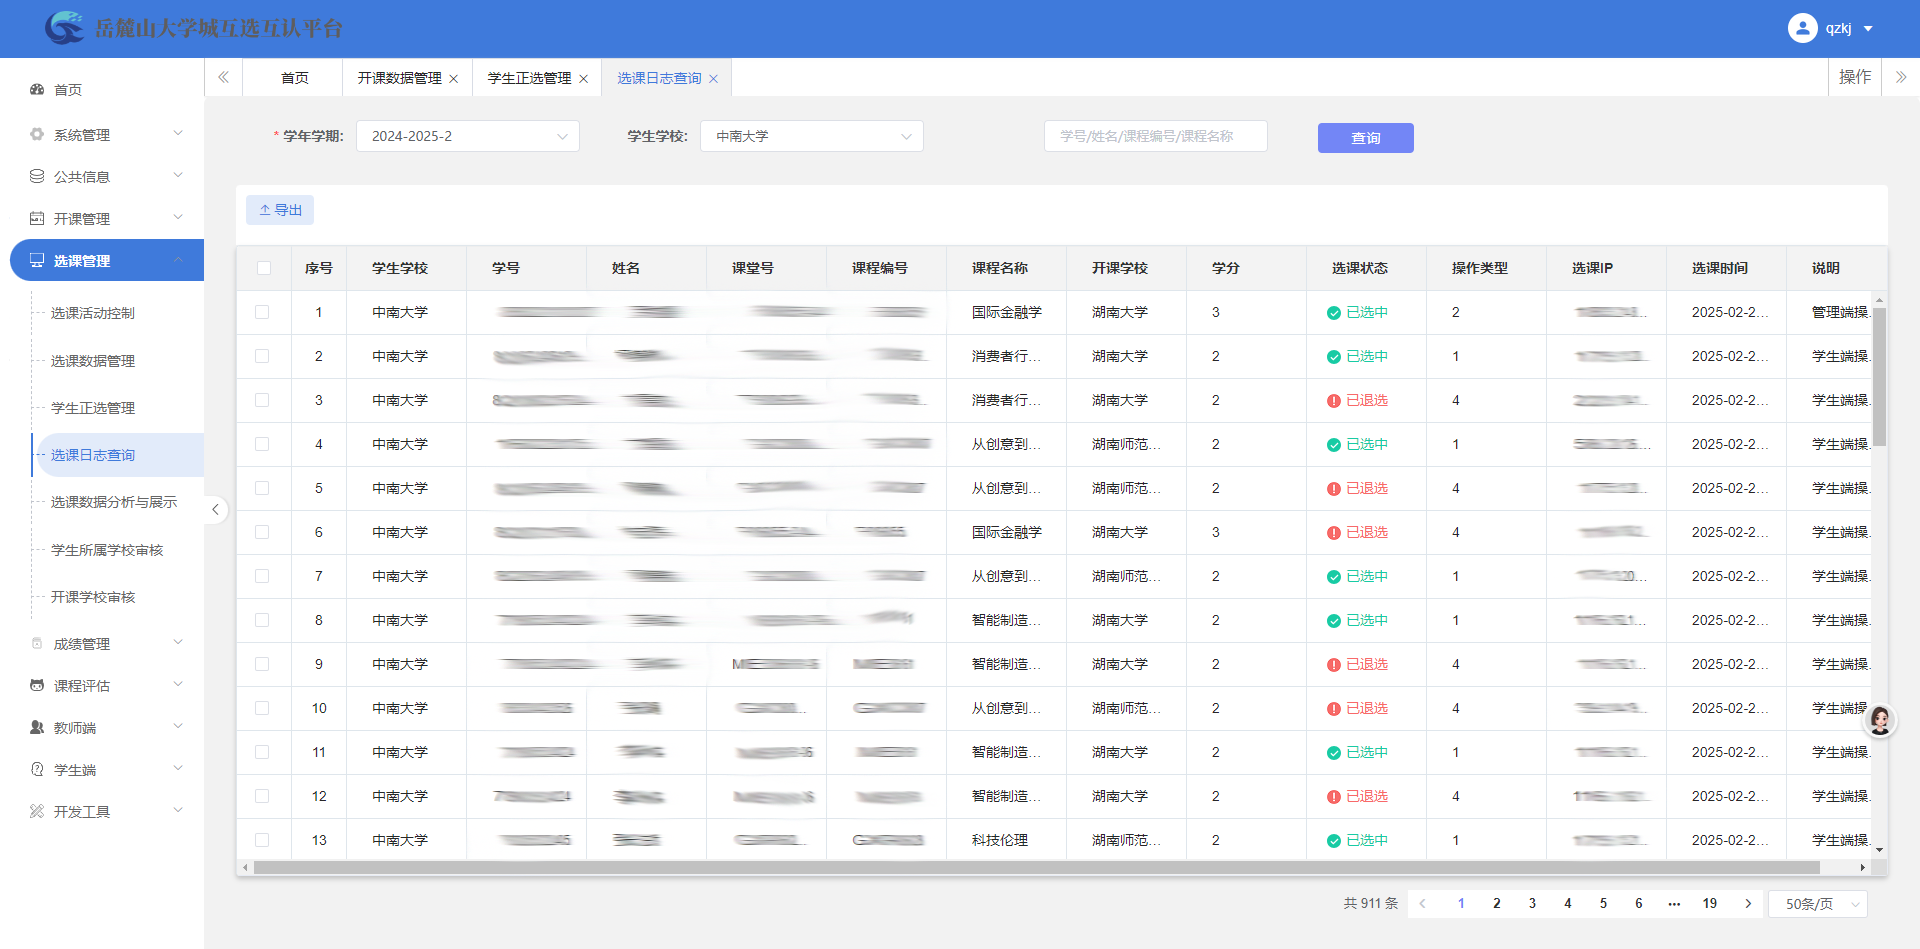Viewport: 1920px width, 949px height.
Task: Open the 50条/页 page size dropdown
Action: pyautogui.click(x=1817, y=904)
